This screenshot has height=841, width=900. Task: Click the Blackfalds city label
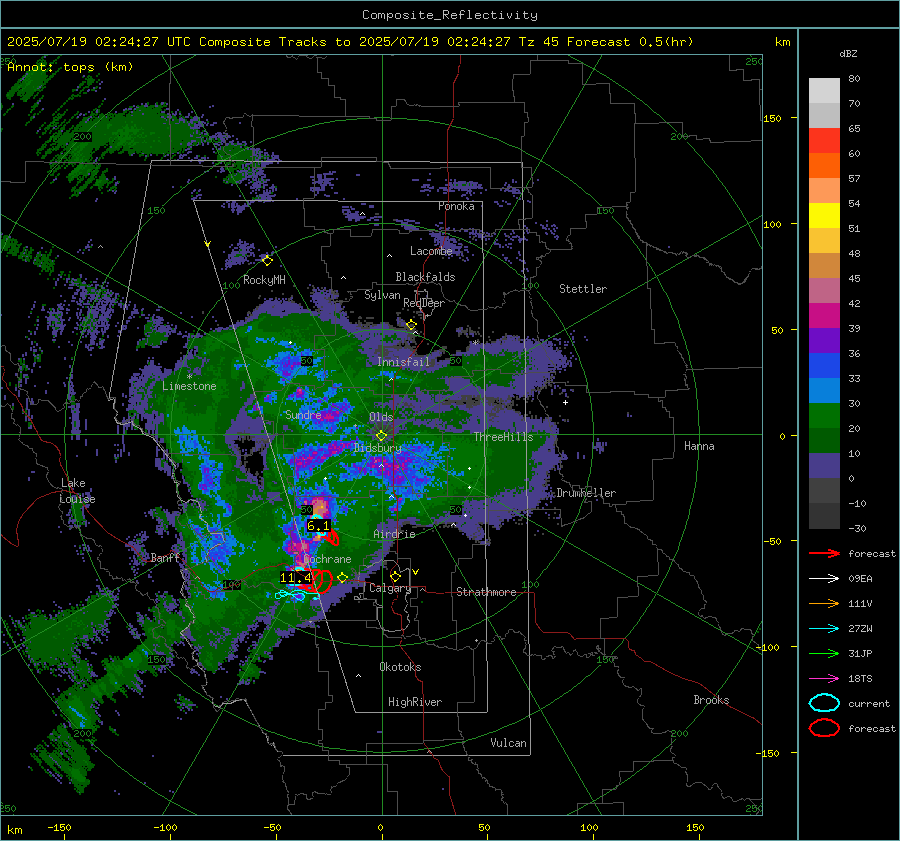tap(425, 277)
